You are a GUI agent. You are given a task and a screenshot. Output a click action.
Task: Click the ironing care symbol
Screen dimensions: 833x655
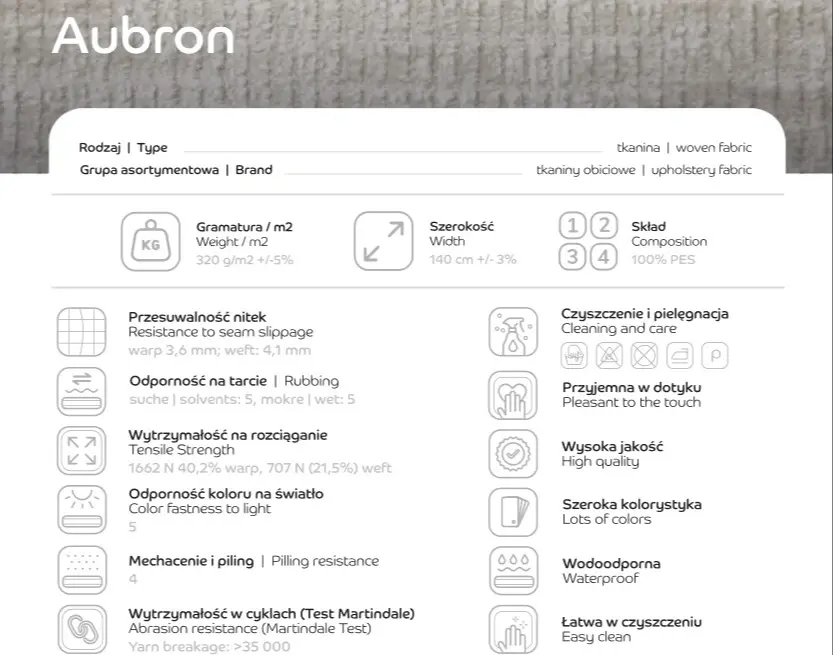679,355
